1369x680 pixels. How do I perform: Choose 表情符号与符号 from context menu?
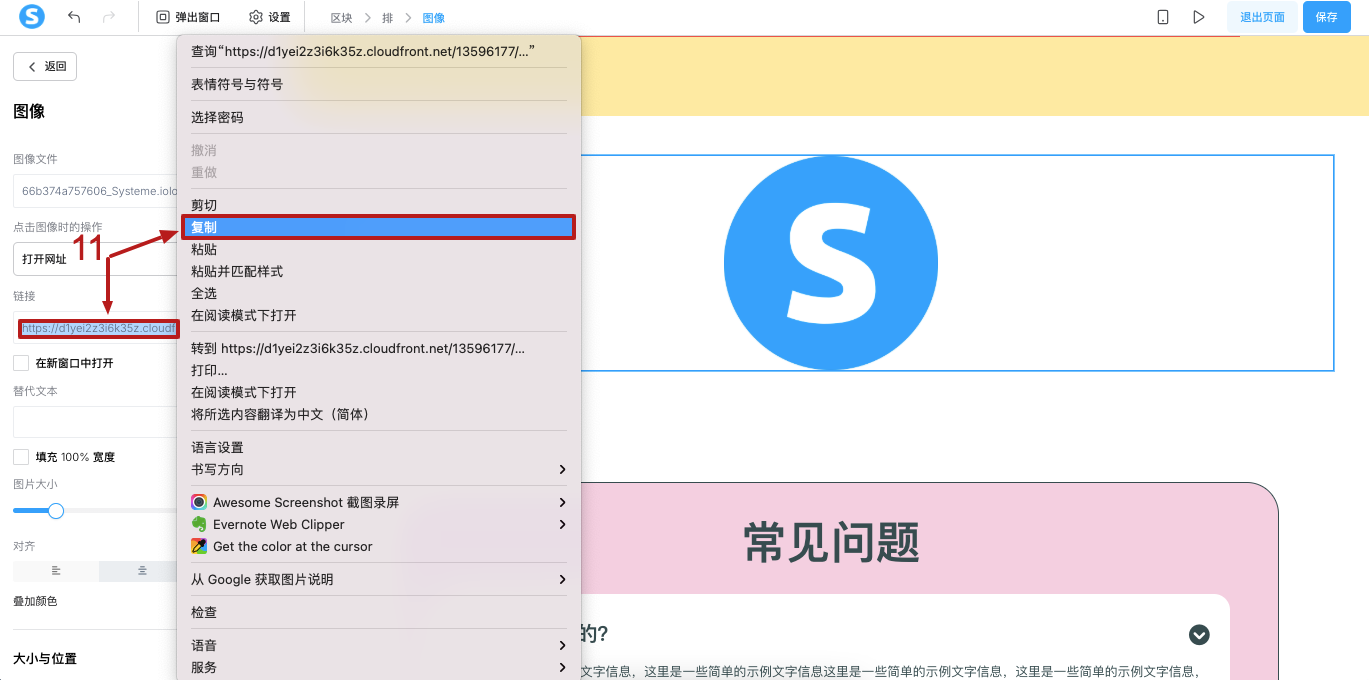click(379, 84)
